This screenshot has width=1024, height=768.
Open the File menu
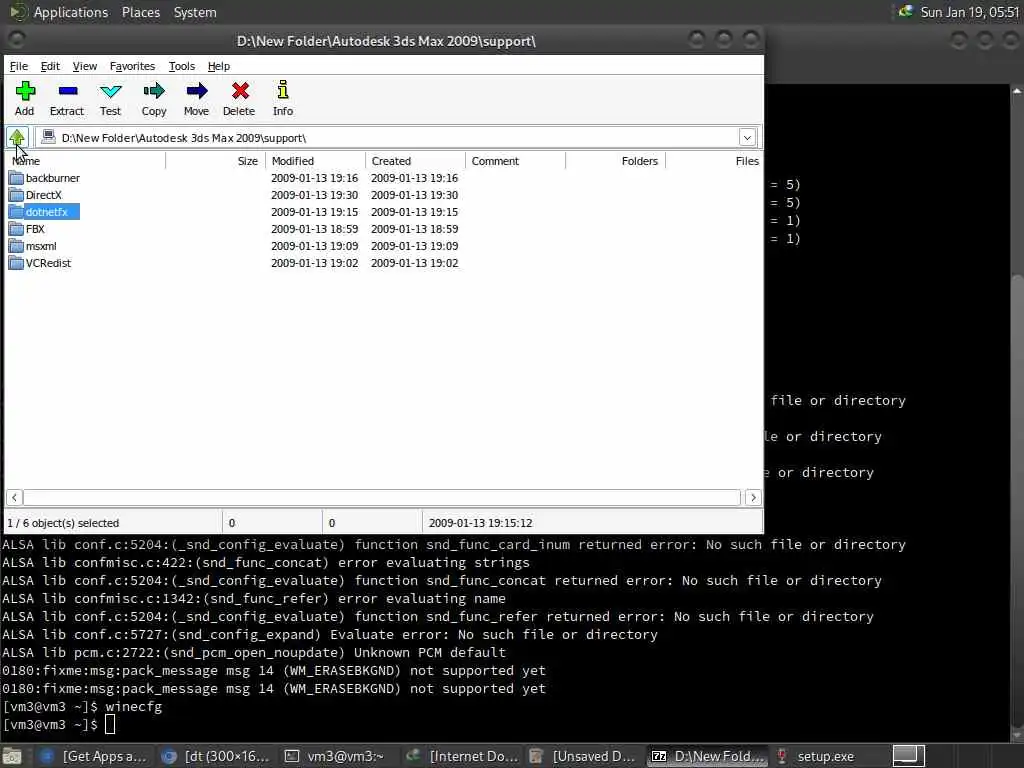[x=19, y=66]
